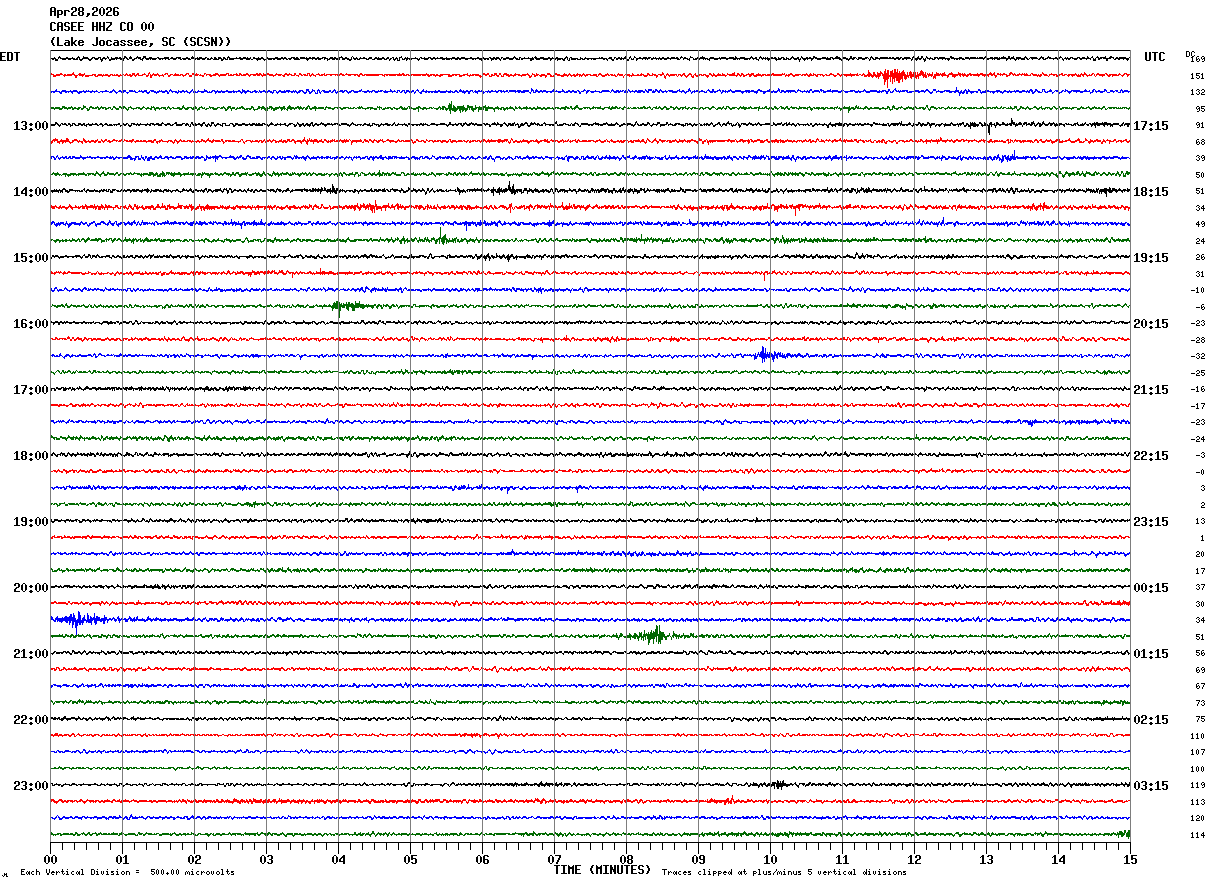The image size is (1210, 886).
Task: Click the EDT timezone label
Action: click(x=10, y=57)
